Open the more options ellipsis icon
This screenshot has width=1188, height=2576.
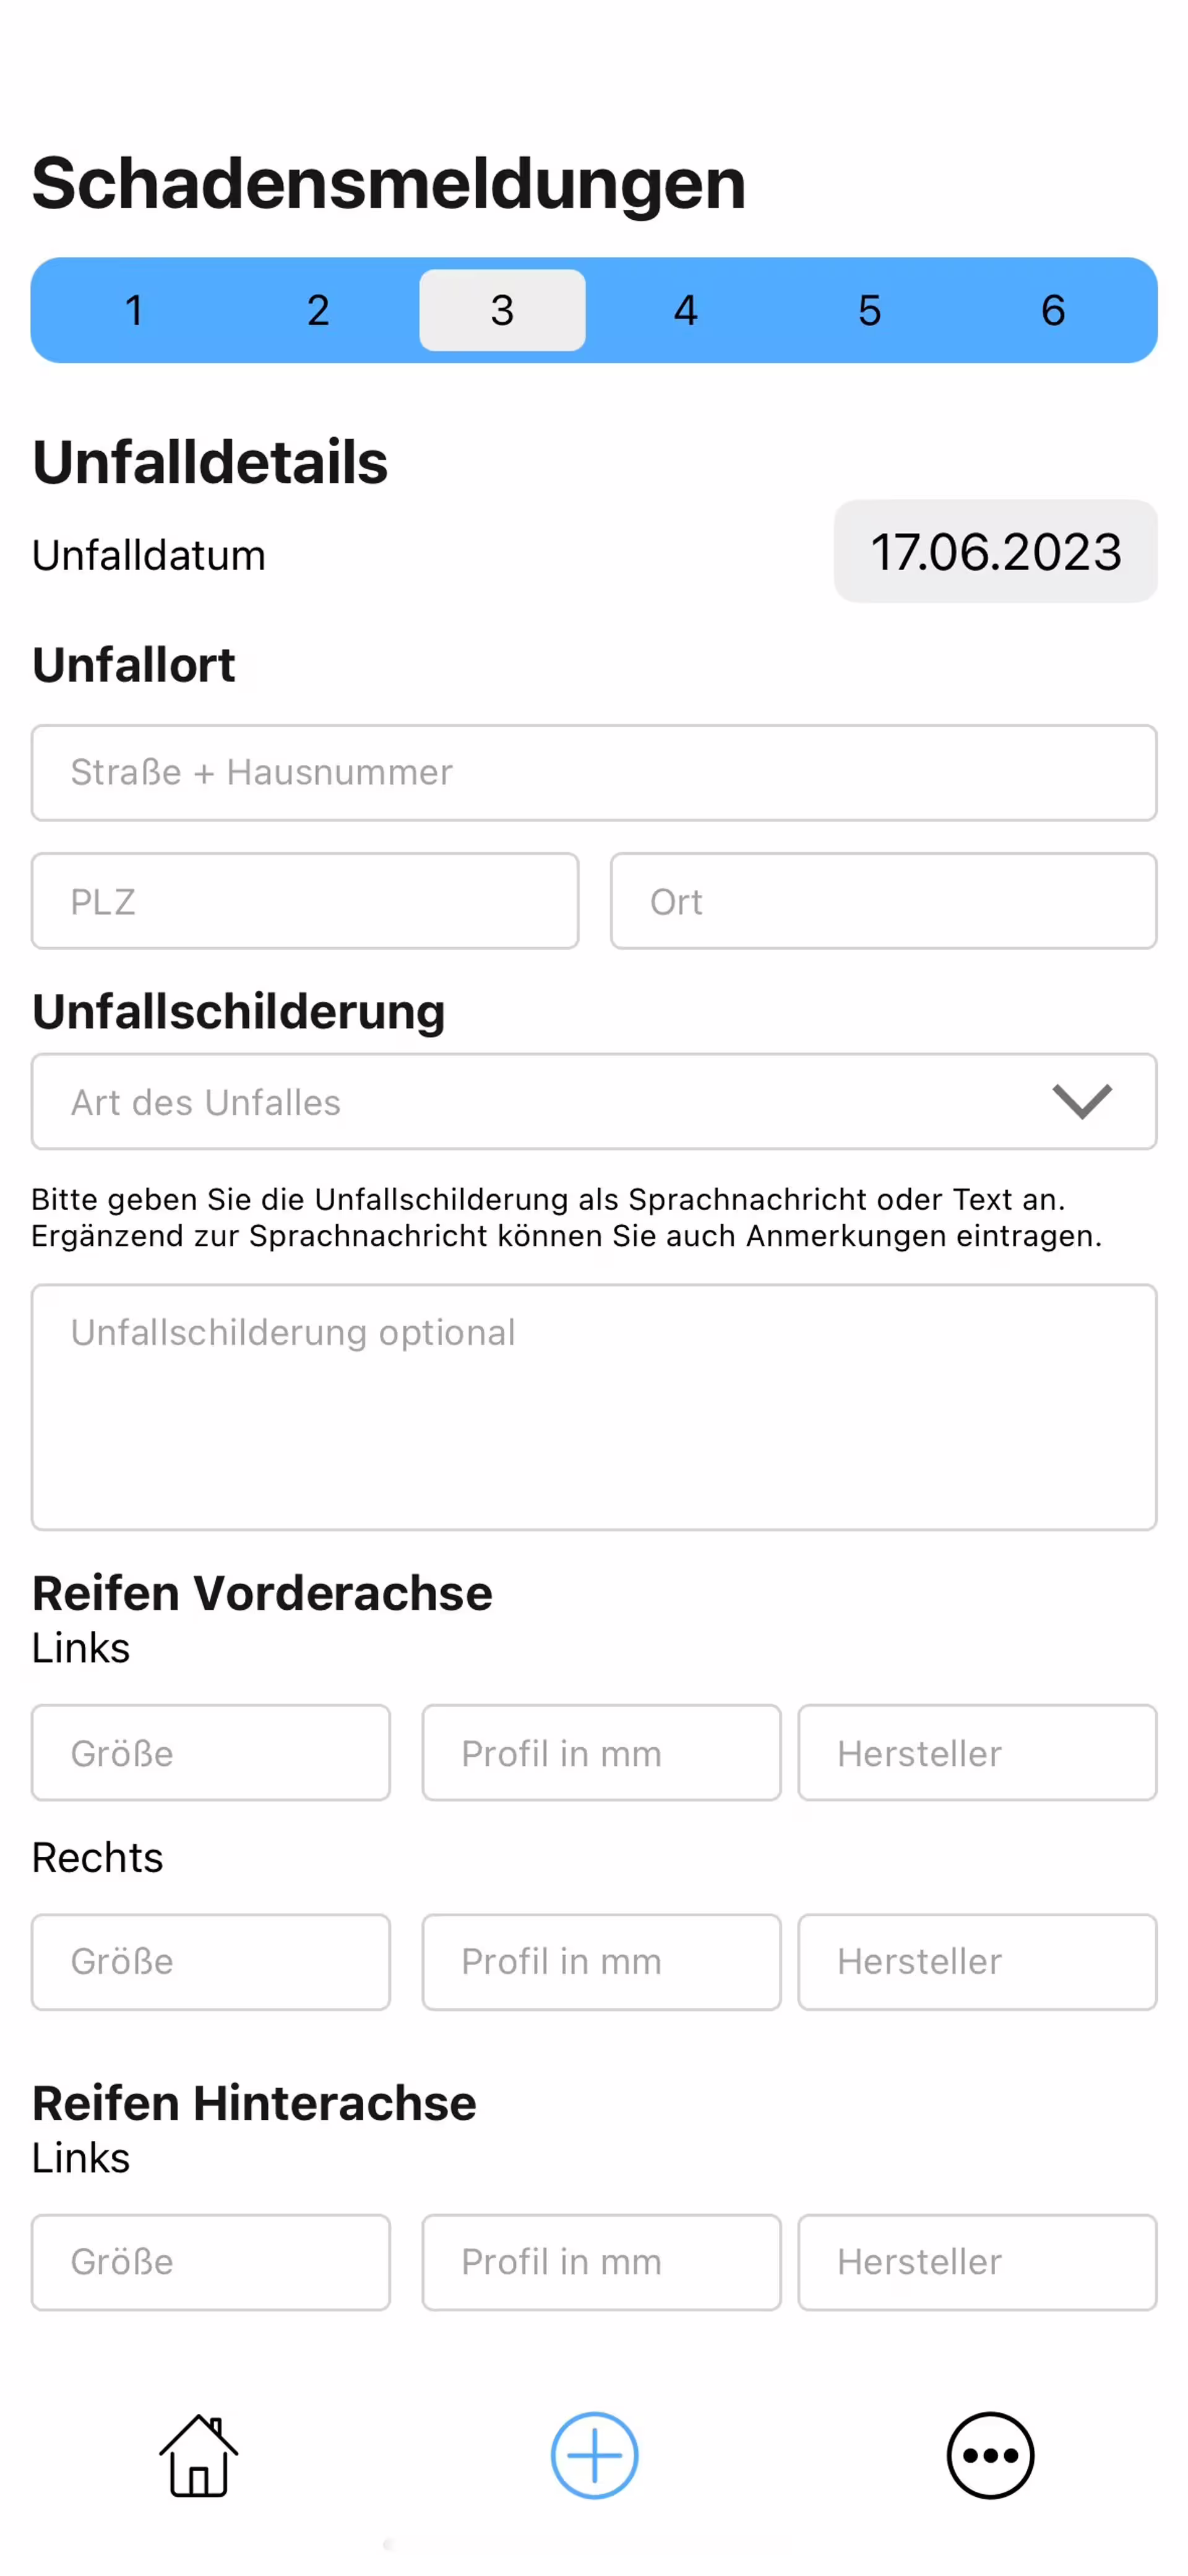pyautogui.click(x=989, y=2455)
